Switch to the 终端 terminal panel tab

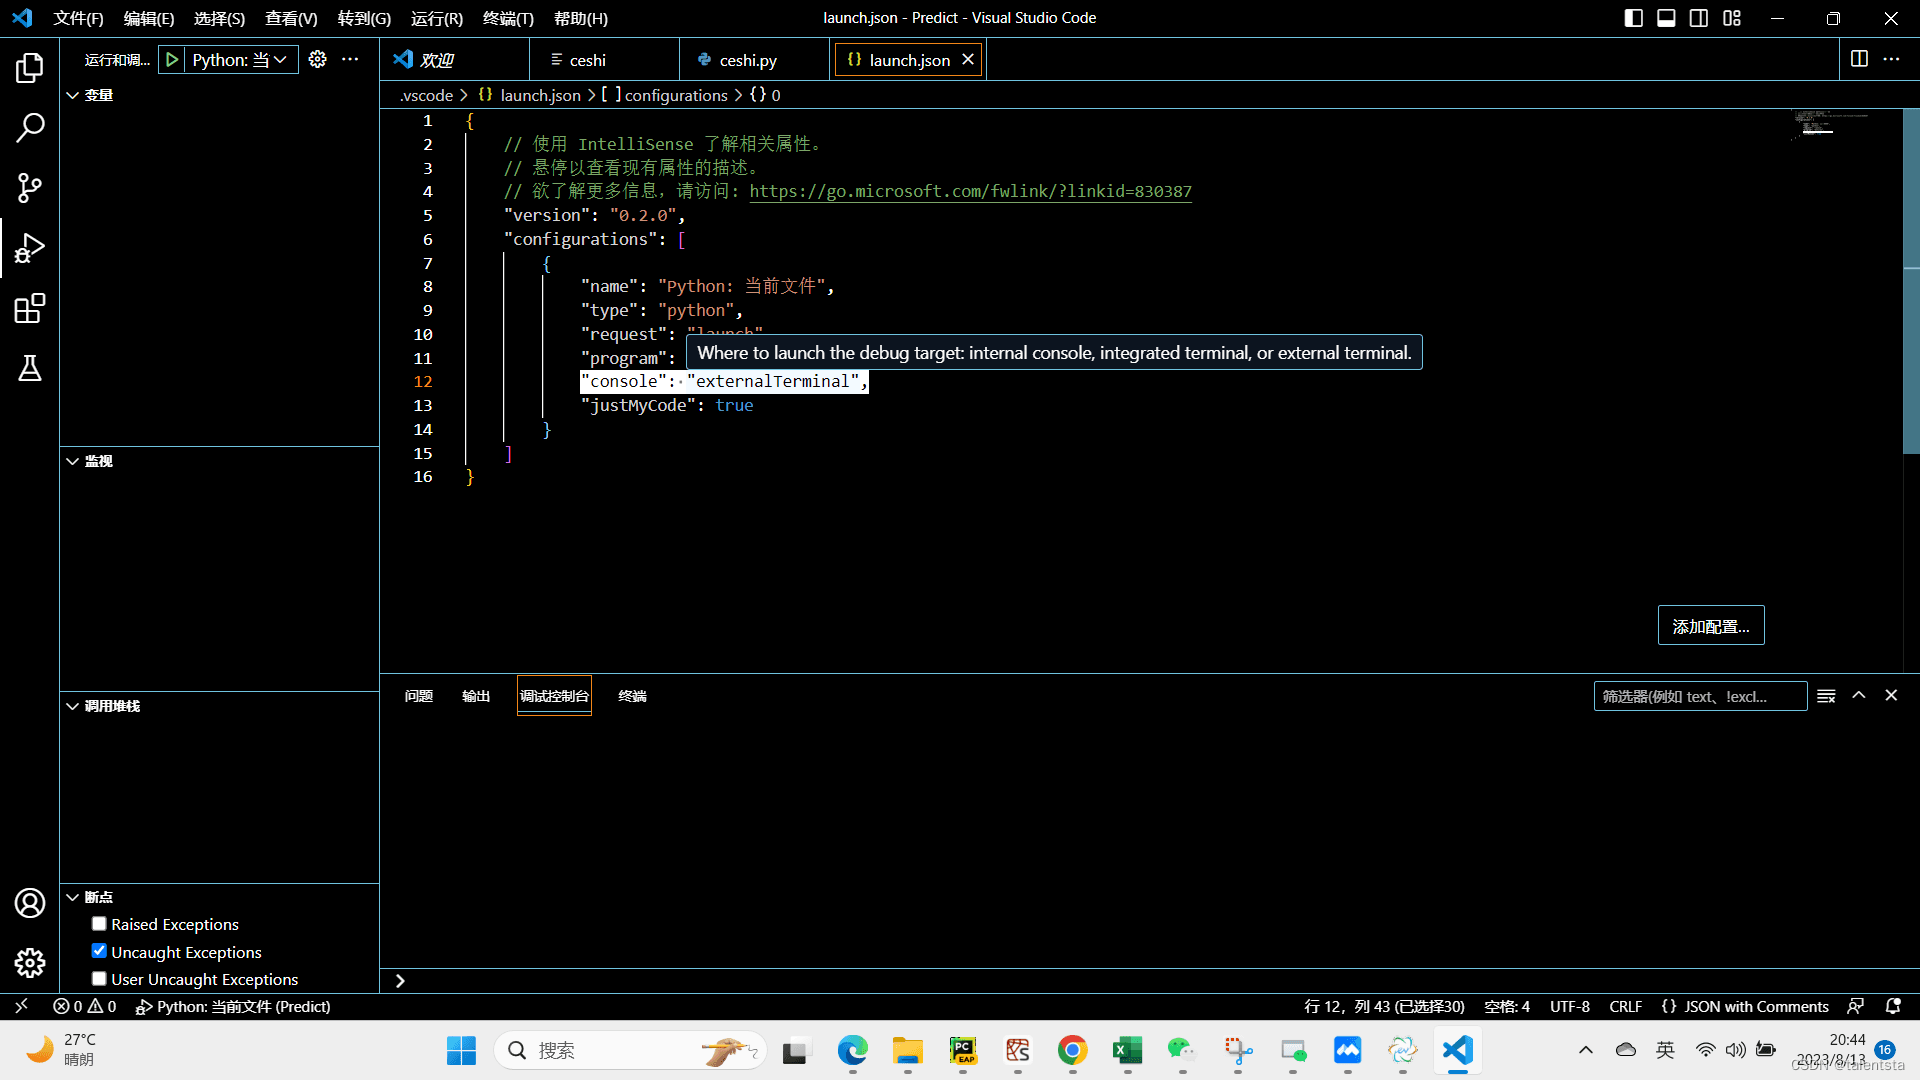[x=632, y=696]
